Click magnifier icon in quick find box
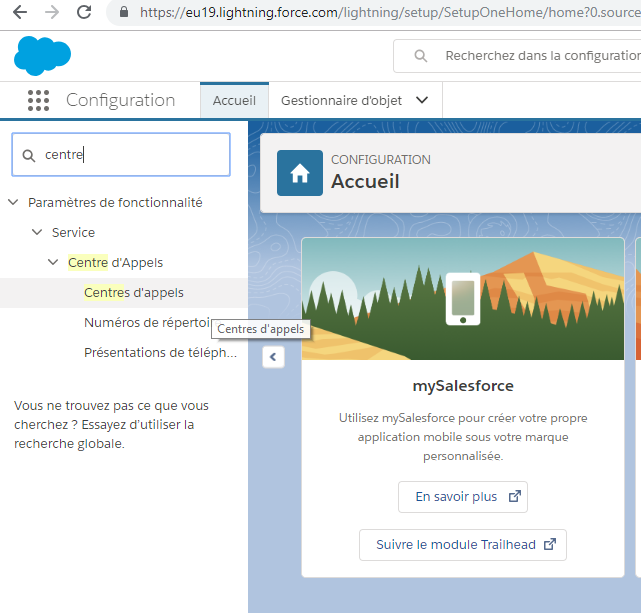Image resolution: width=641 pixels, height=613 pixels. click(29, 155)
